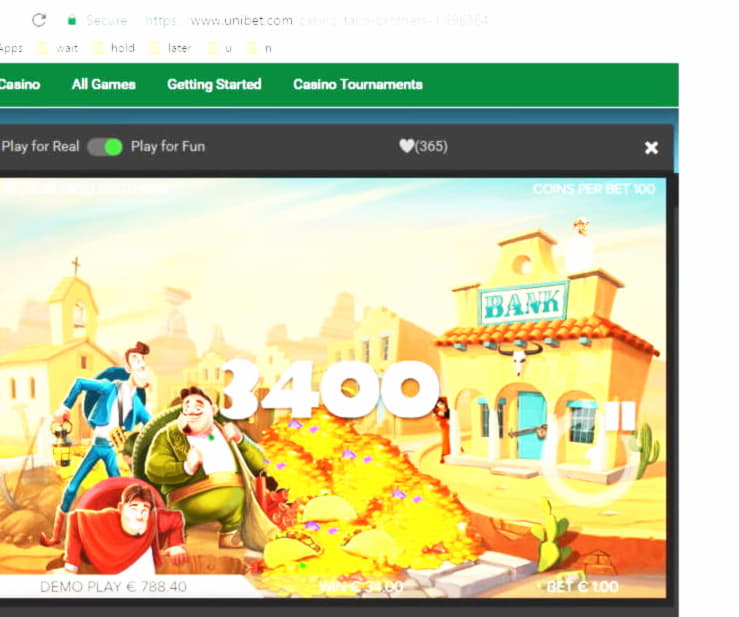
Task: Reload the page with the refresh icon
Action: (39, 20)
